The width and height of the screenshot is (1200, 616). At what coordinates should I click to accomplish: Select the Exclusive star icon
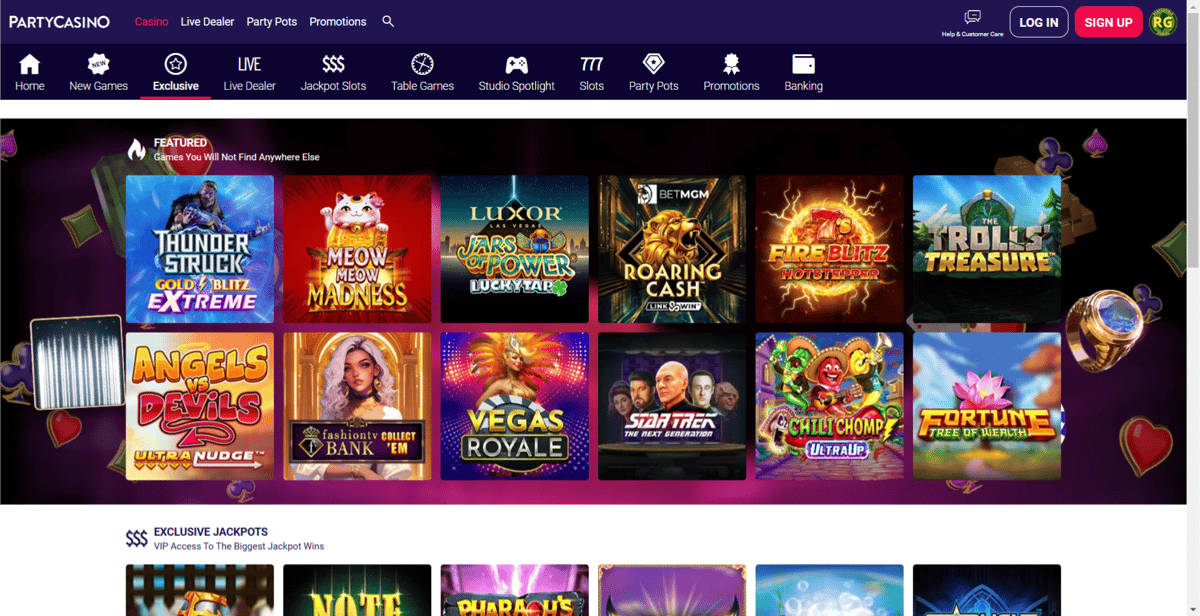click(176, 64)
